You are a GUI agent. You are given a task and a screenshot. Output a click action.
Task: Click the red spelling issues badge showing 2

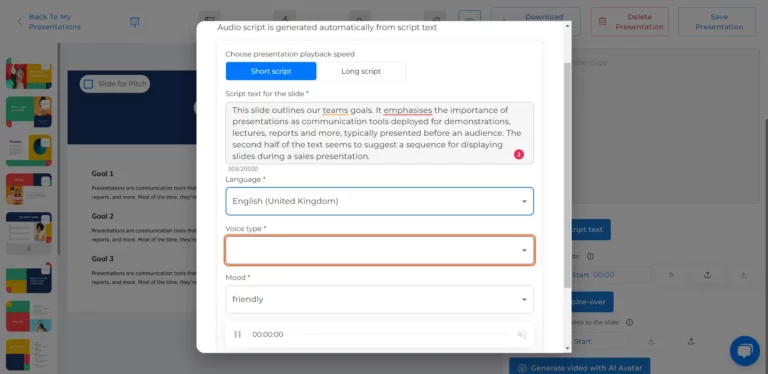(519, 155)
